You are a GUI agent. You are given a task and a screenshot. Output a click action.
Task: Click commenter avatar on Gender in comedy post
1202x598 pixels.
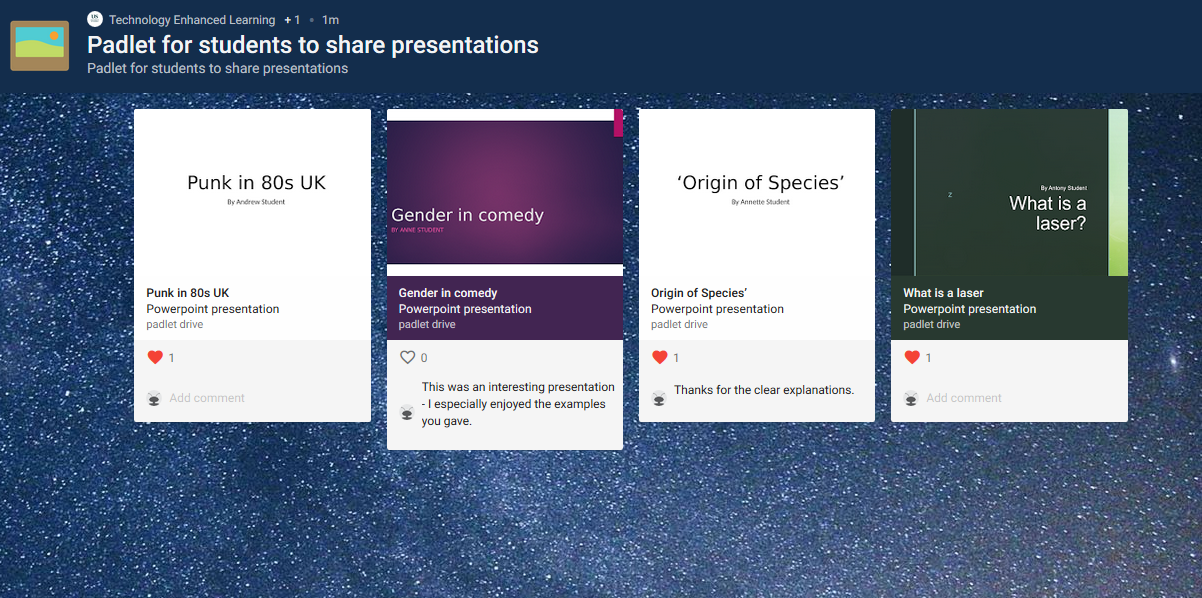tap(407, 412)
